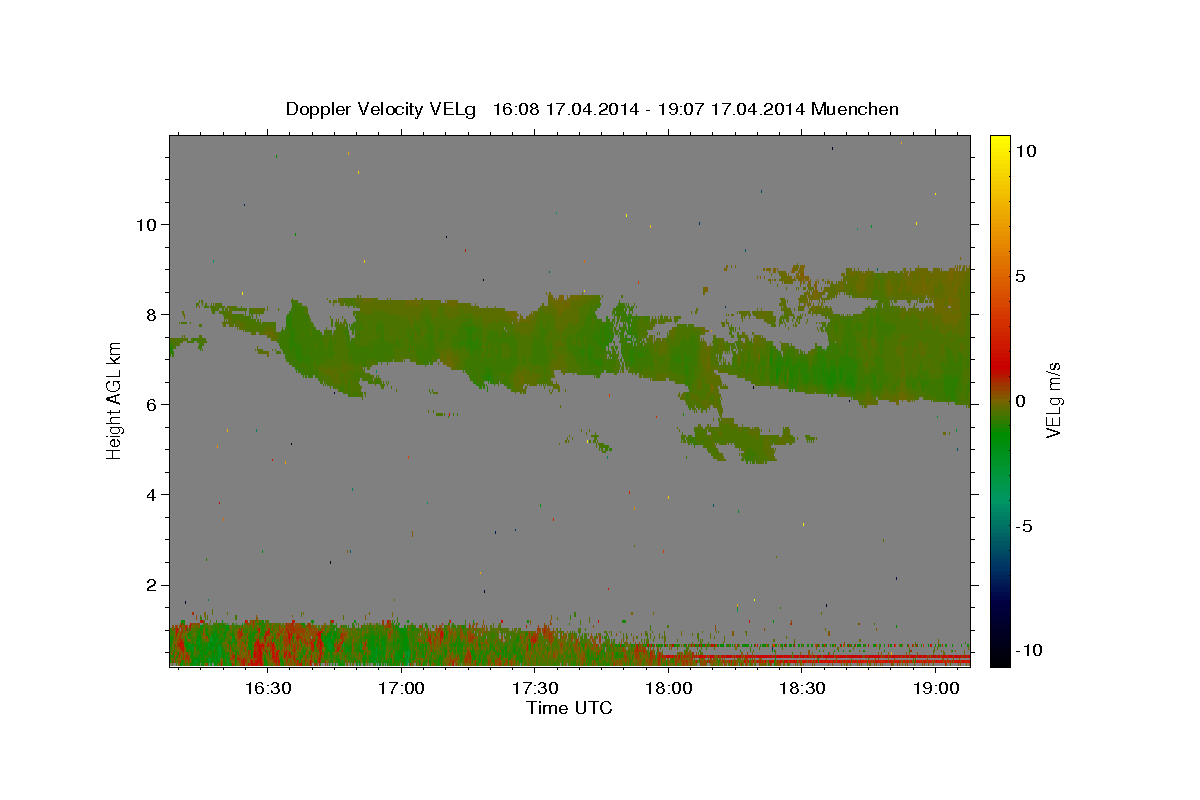
Task: Click the colorbar value -10 label
Action: click(x=1029, y=651)
